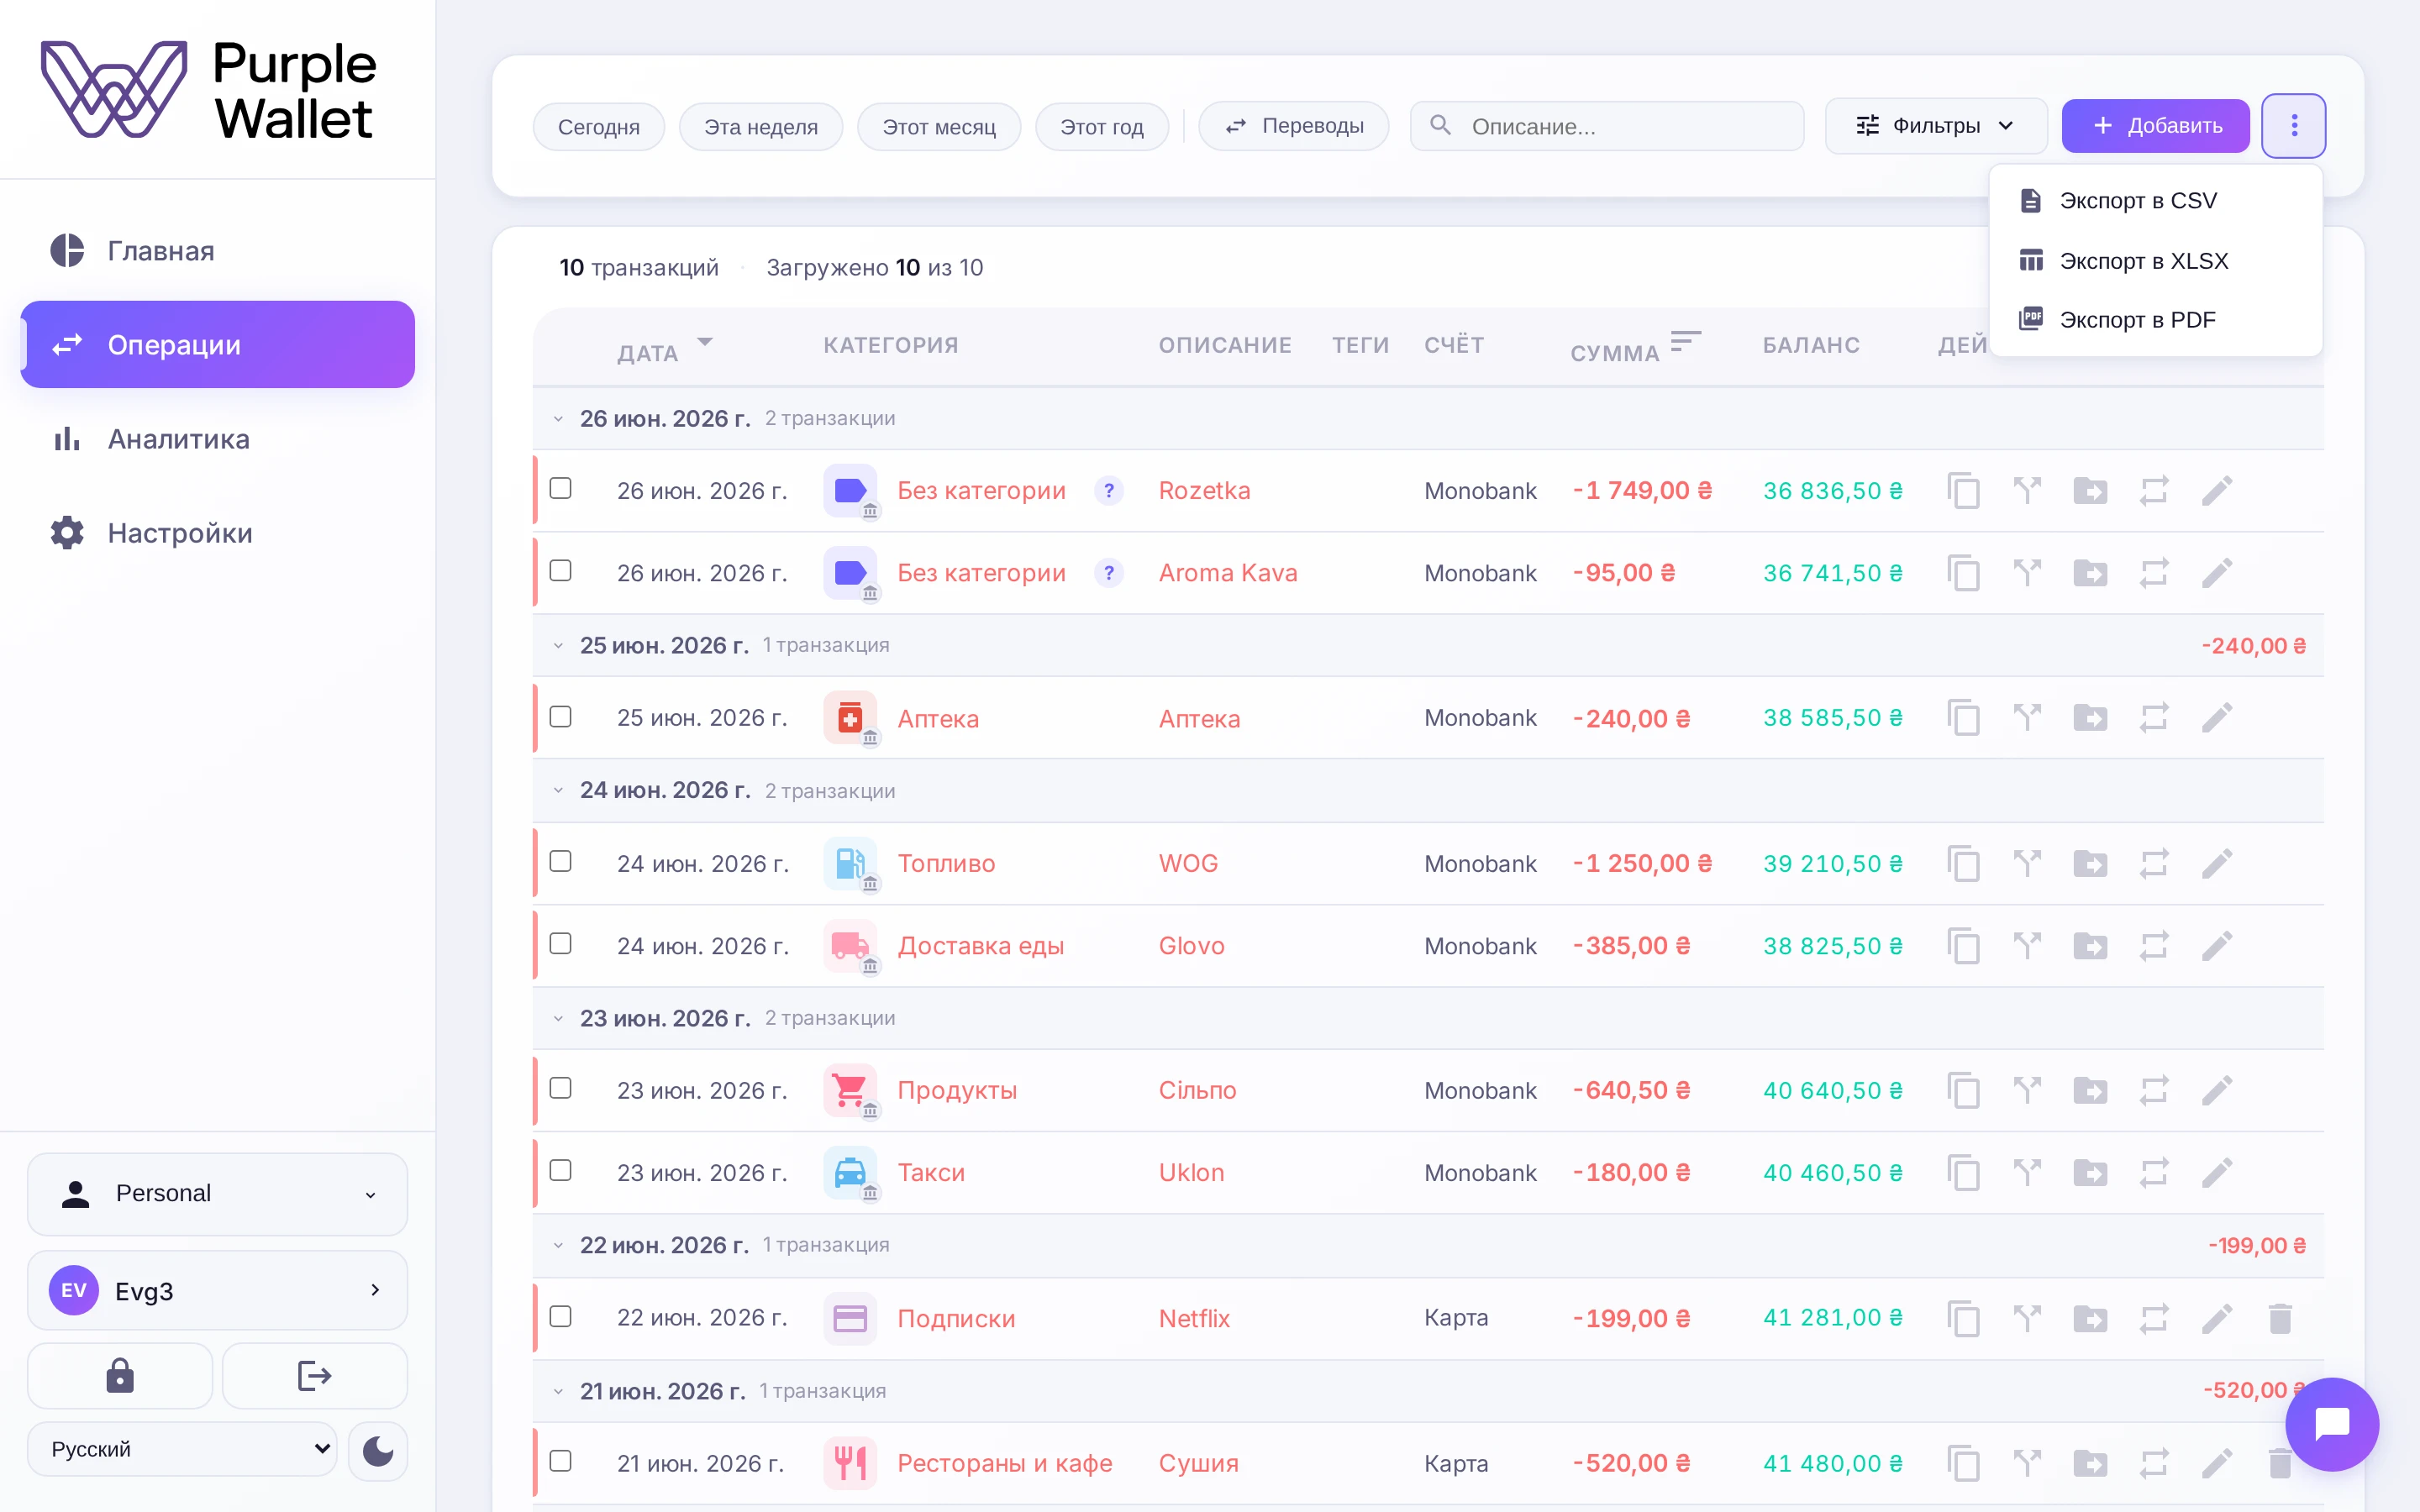
Task: Select the Uklon taxi transaction checkbox
Action: [561, 1170]
